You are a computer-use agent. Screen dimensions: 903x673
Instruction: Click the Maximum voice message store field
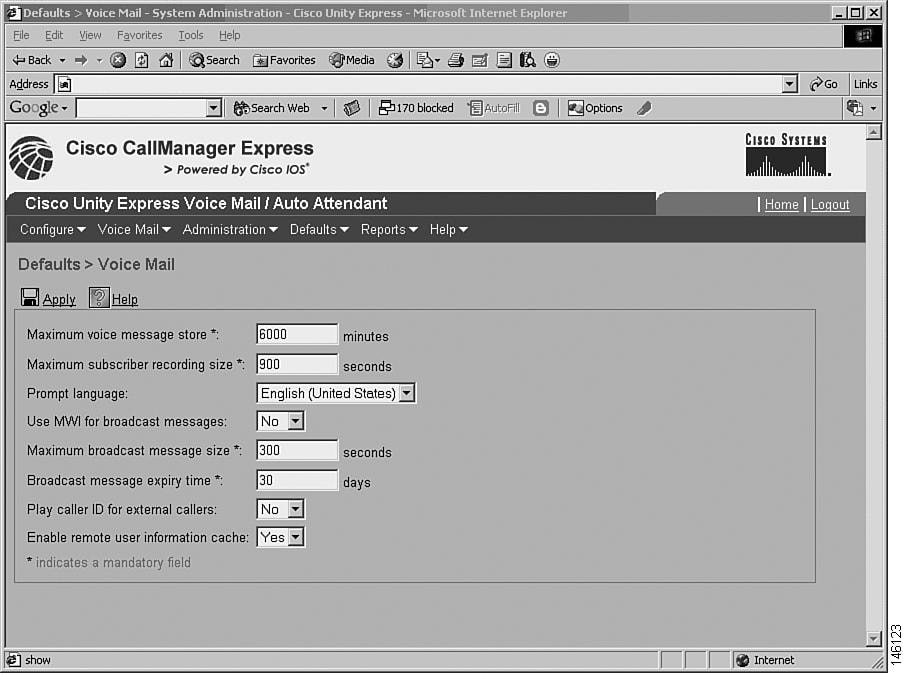pyautogui.click(x=297, y=334)
